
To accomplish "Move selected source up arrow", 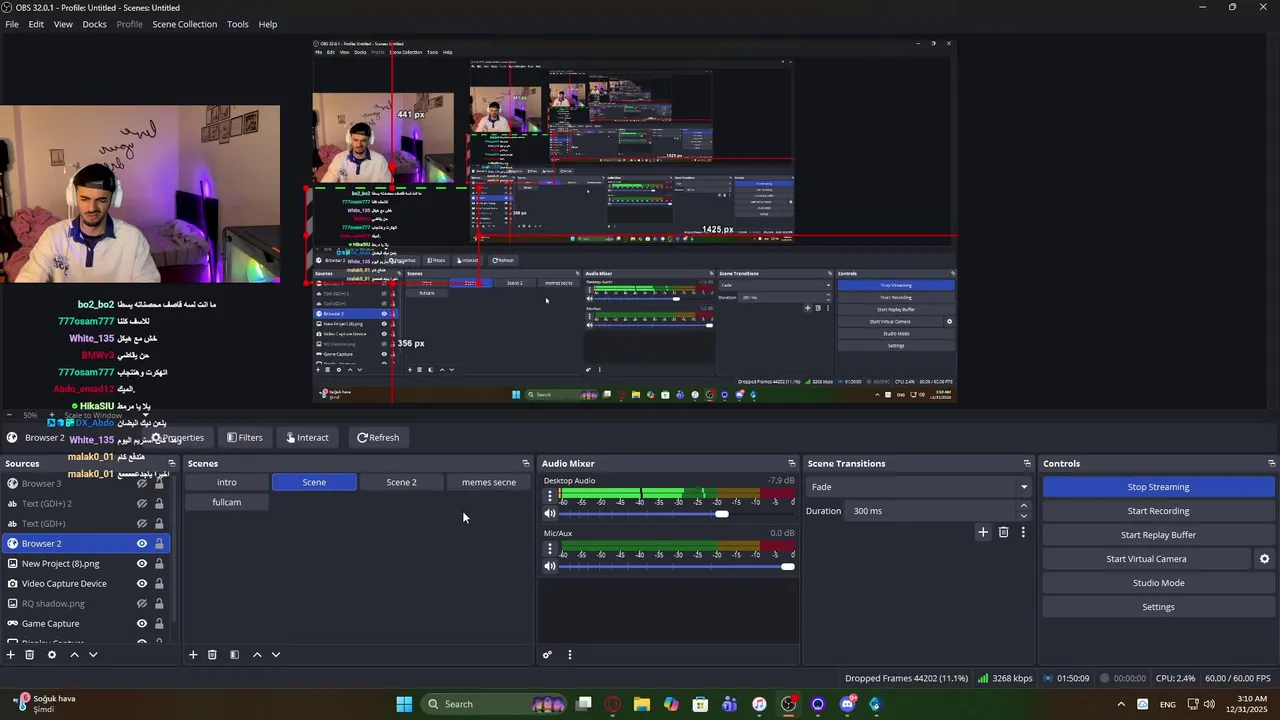I will pyautogui.click(x=74, y=655).
